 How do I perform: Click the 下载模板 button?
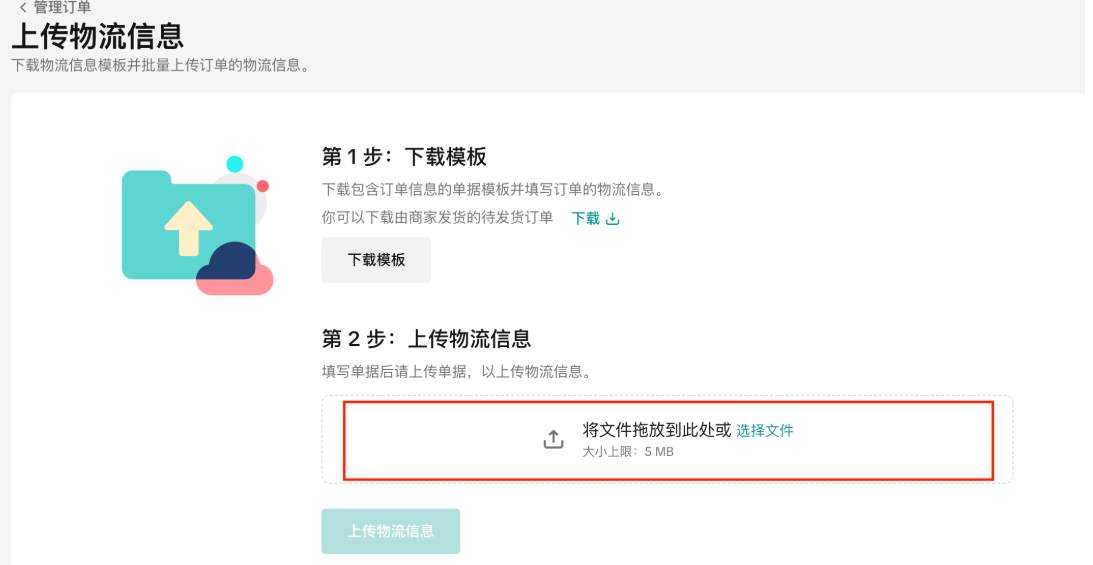click(x=376, y=260)
